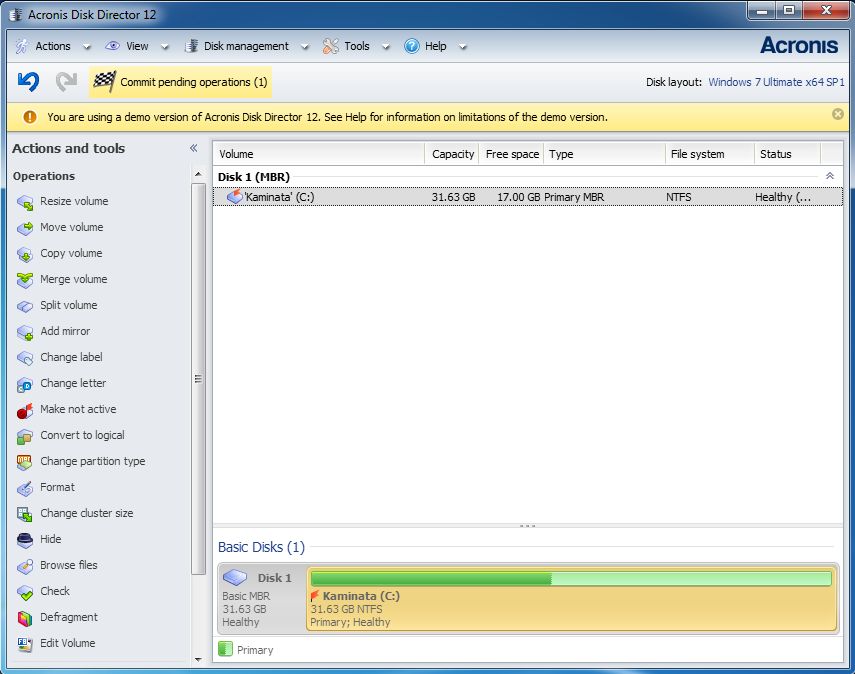Click the Resize volume icon

point(25,202)
